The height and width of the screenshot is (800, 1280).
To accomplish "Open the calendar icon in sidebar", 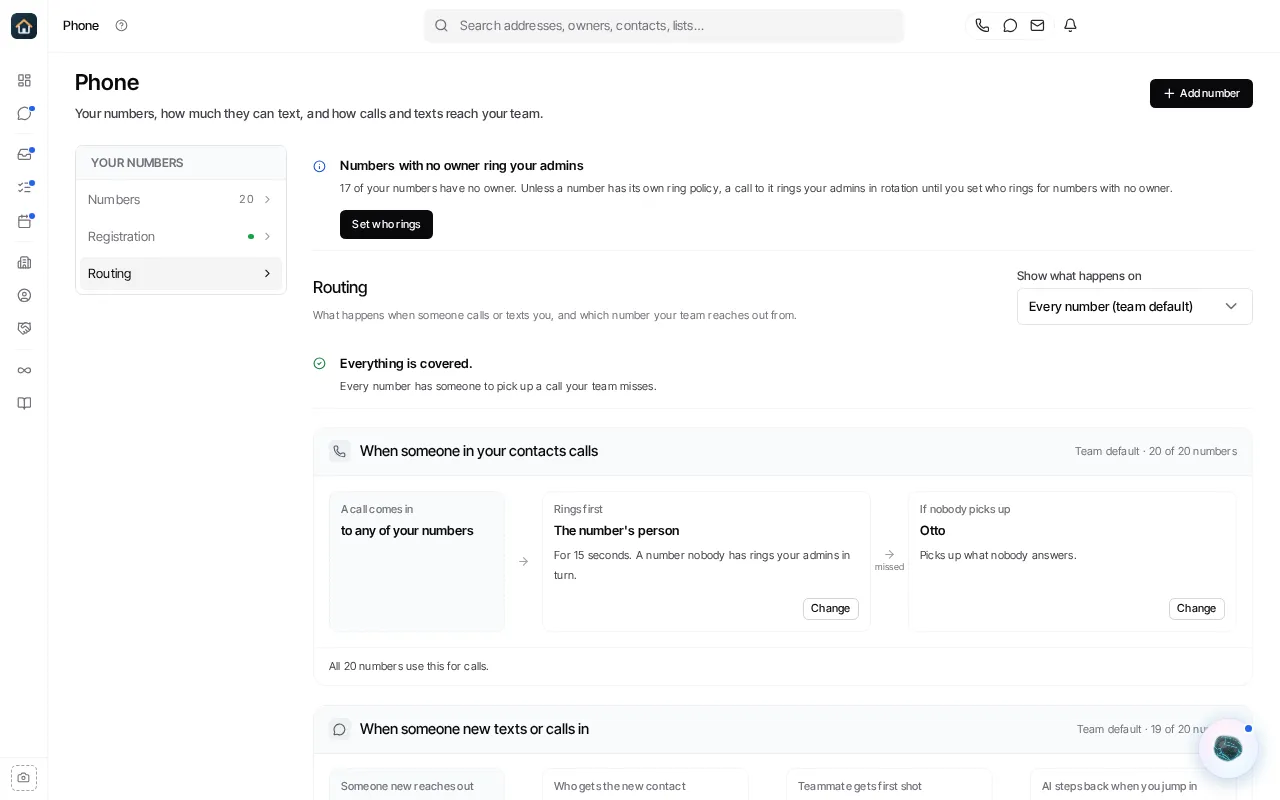I will tap(24, 221).
